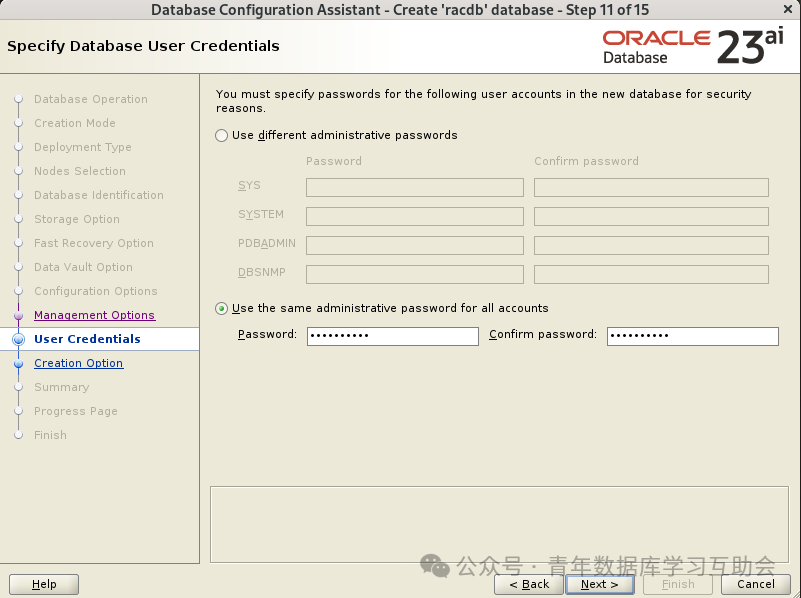The width and height of the screenshot is (801, 598).
Task: Click the 'Nodes Selection' step label
Action: pos(80,171)
